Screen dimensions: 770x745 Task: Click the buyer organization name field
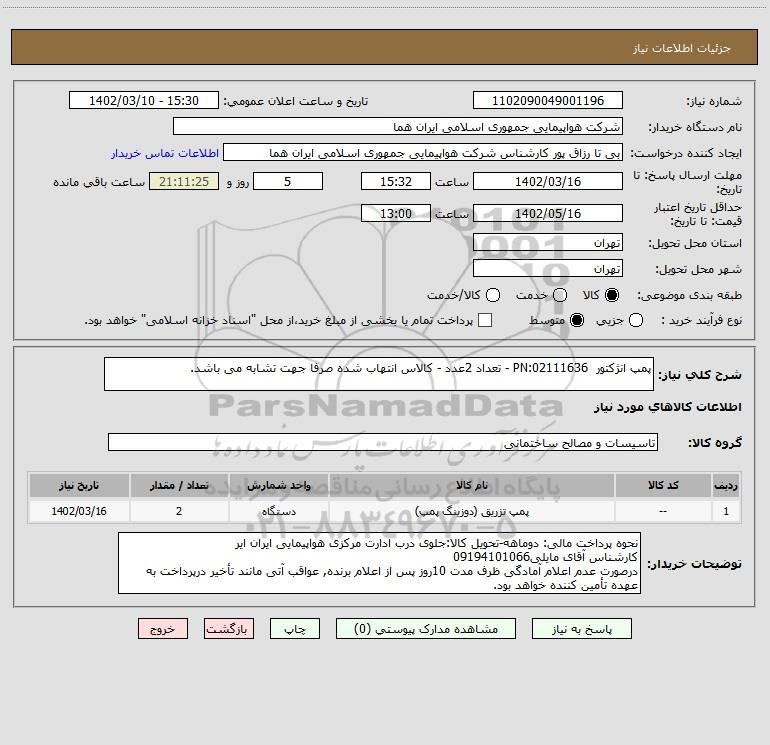click(398, 126)
